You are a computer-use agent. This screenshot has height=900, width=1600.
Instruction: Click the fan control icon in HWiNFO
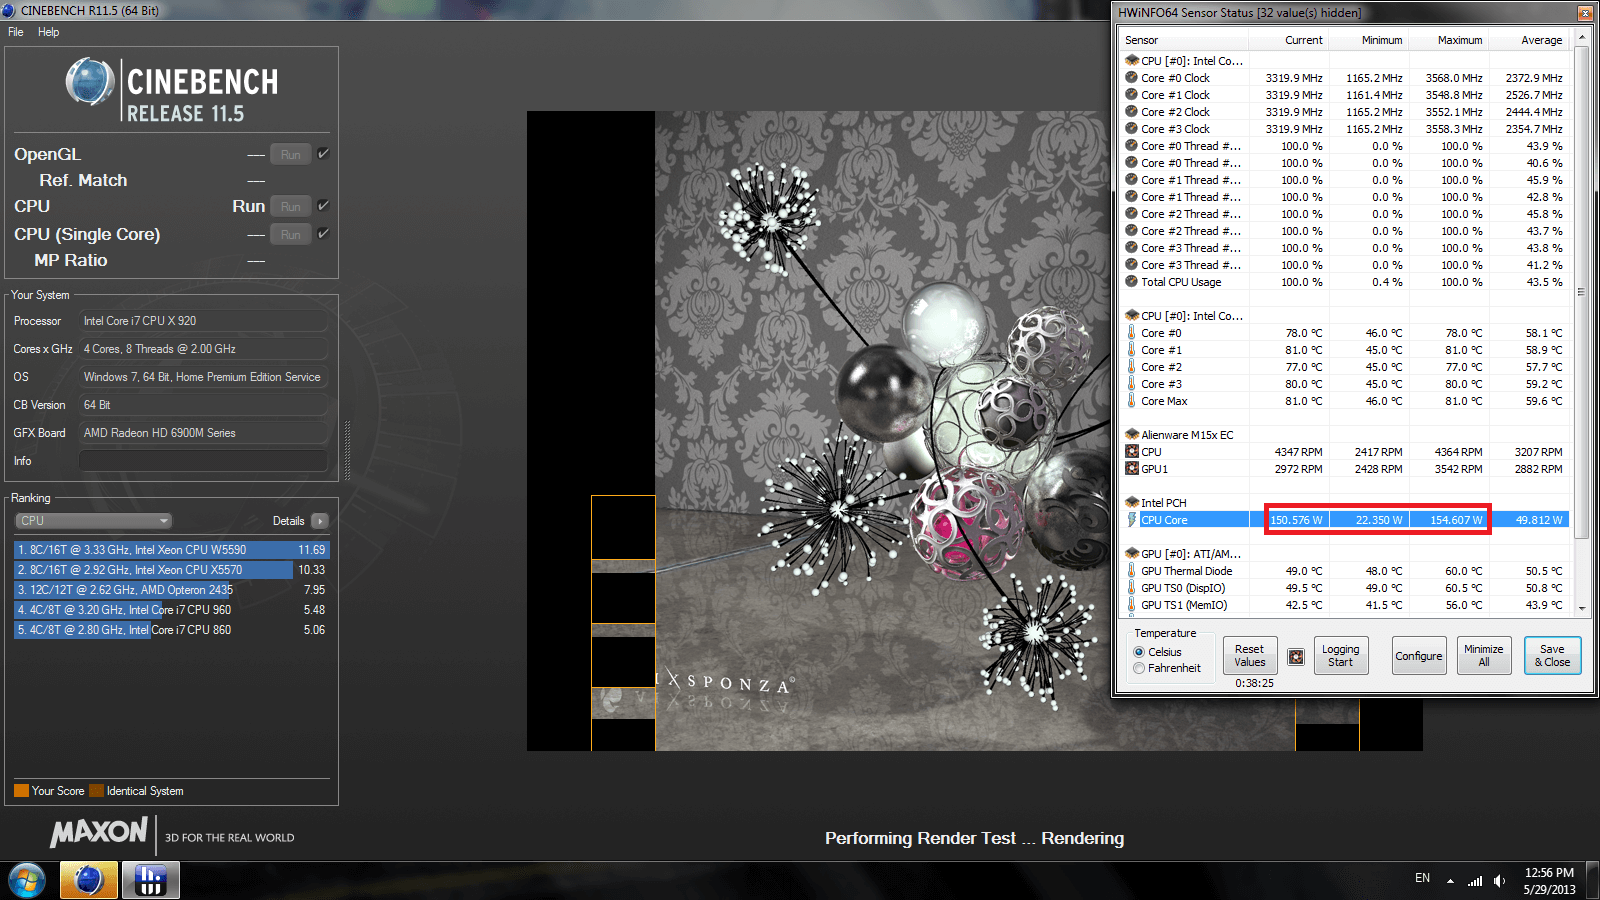click(1295, 657)
